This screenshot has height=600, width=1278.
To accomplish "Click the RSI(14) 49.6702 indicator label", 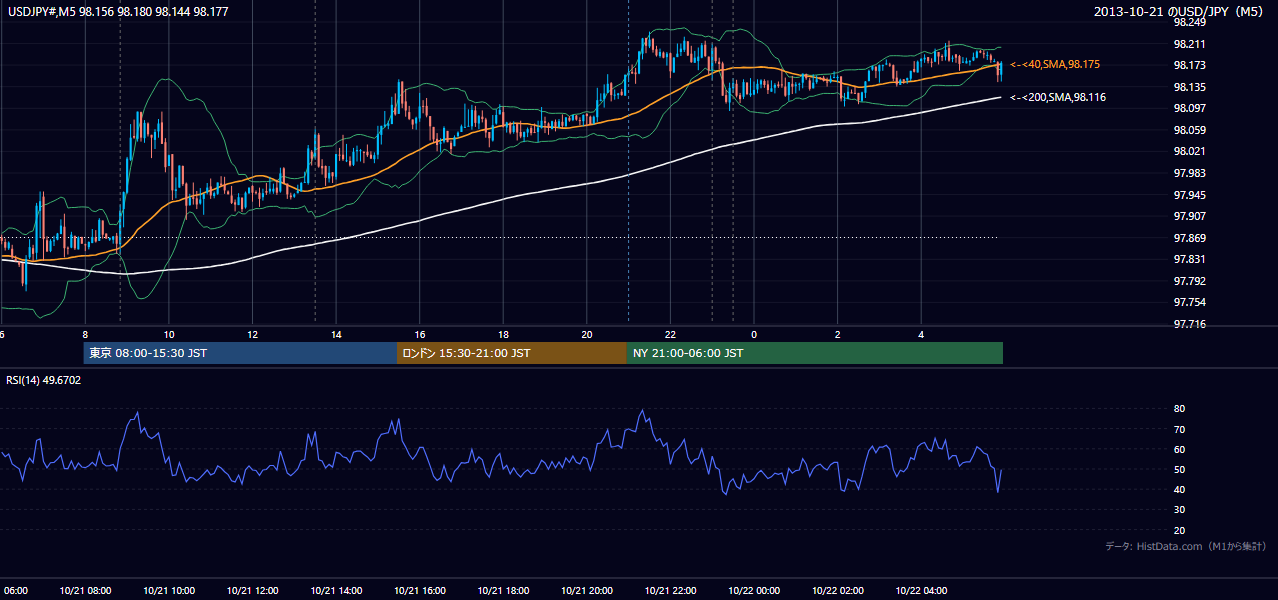I will [x=44, y=380].
